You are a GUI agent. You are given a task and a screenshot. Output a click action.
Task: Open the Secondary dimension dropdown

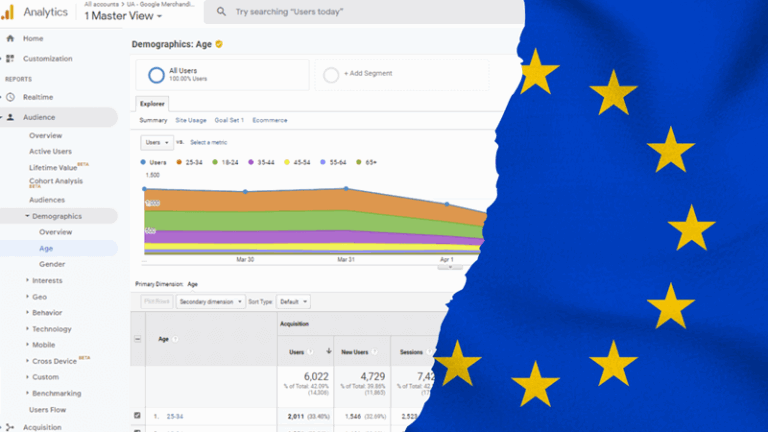coord(210,301)
